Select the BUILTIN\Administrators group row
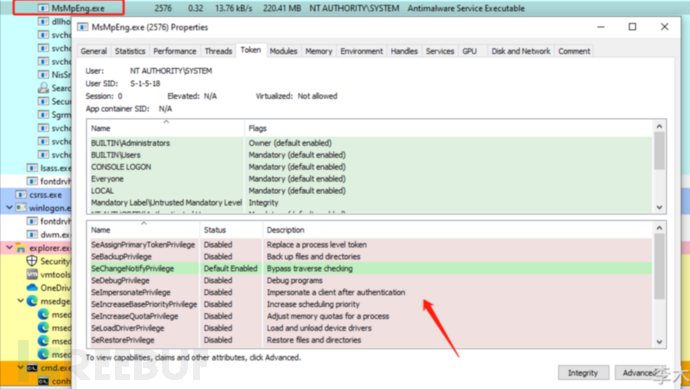The height and width of the screenshot is (389, 690). (370, 143)
